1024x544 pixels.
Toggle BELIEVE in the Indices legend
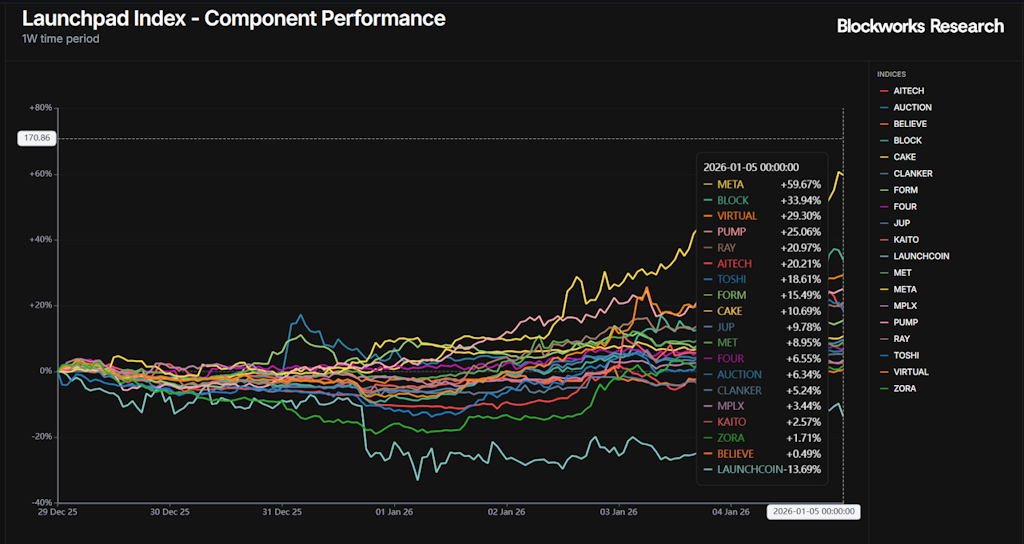pos(910,124)
